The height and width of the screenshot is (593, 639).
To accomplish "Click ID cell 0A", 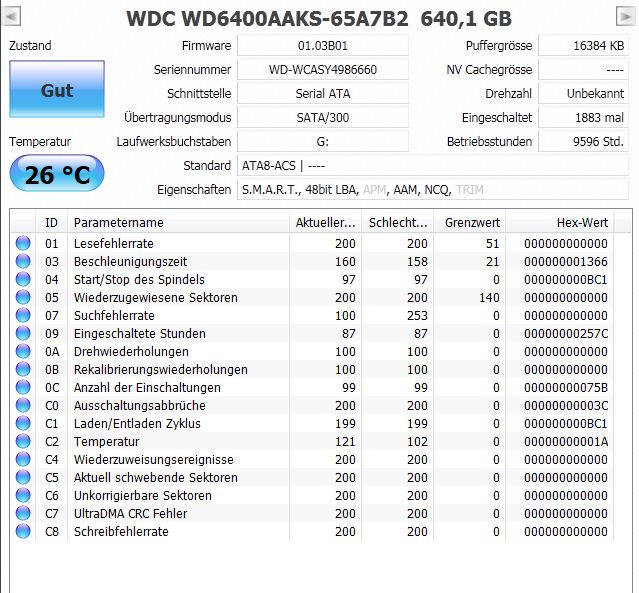I will coord(52,351).
